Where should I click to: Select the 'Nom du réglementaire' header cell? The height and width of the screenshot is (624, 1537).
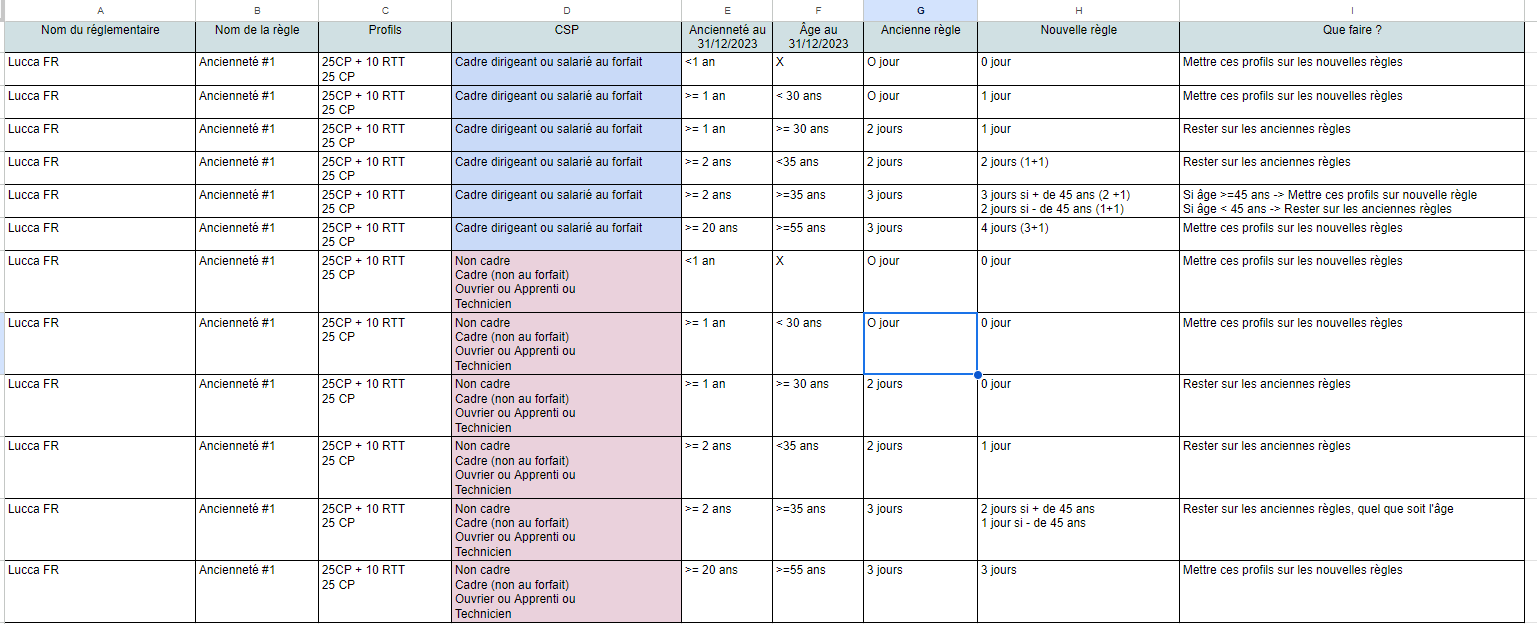click(100, 36)
